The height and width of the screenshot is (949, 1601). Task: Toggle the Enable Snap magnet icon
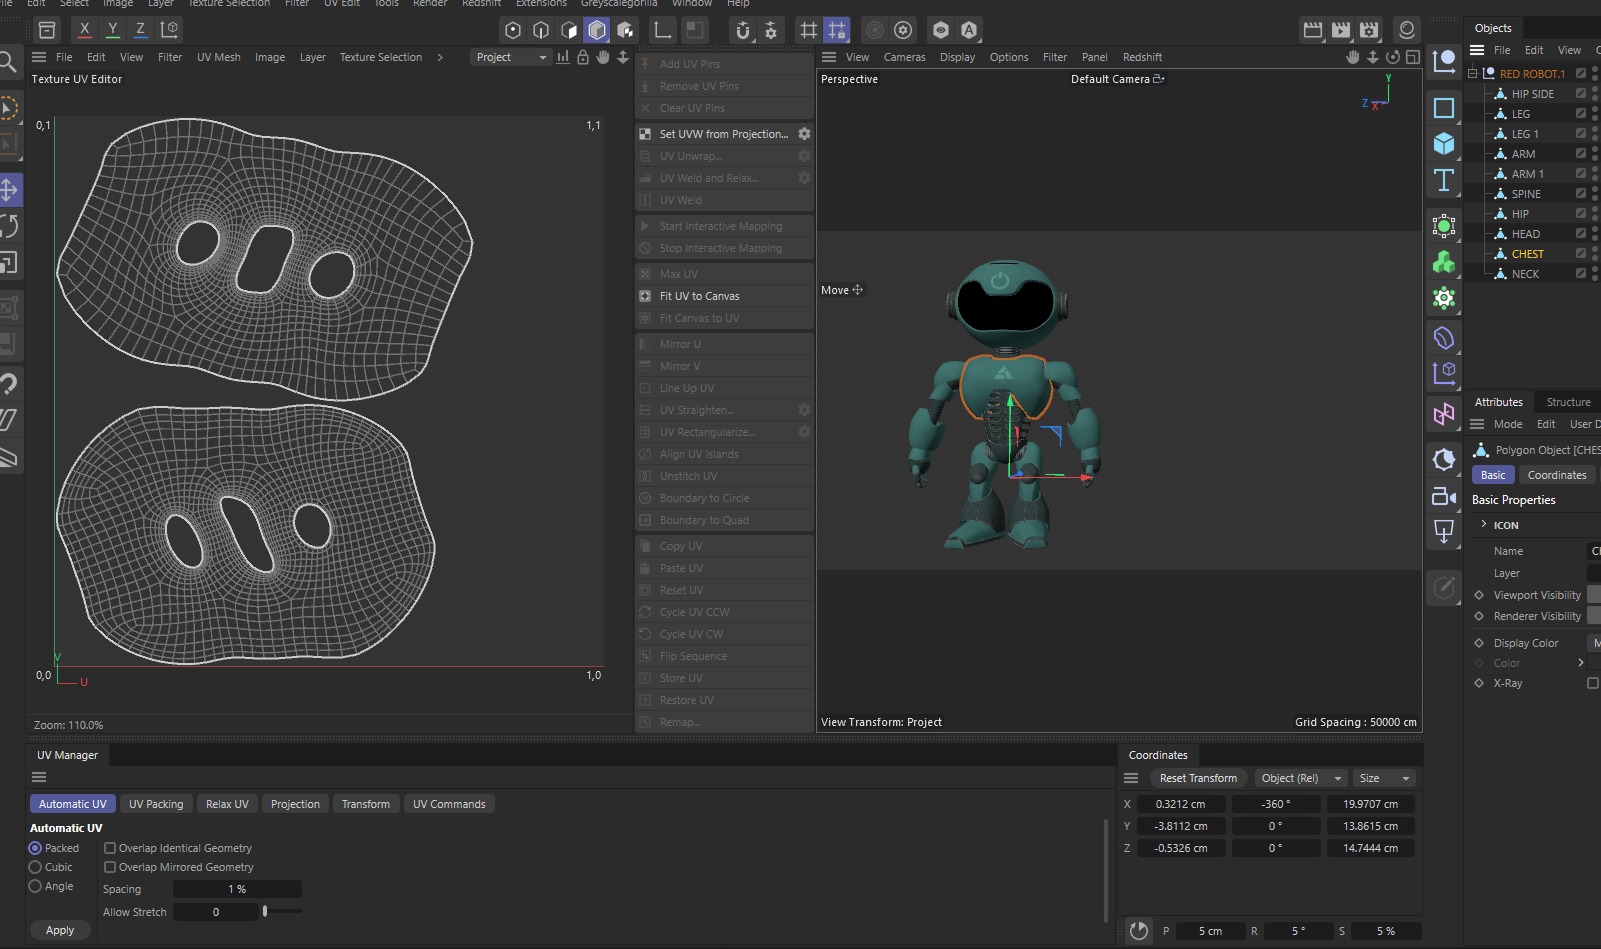[x=742, y=30]
